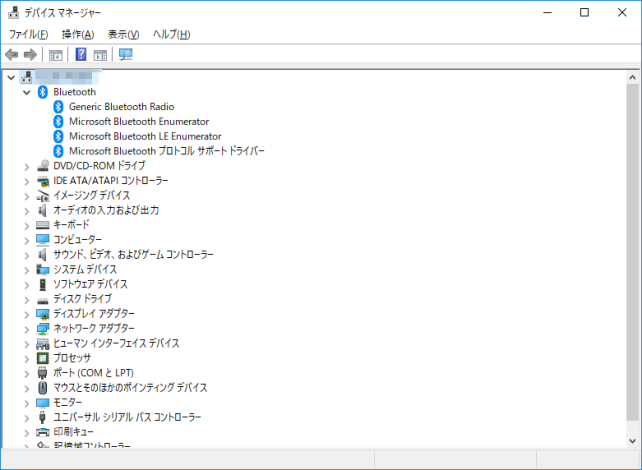Expand キーボード category
The width and height of the screenshot is (642, 470).
click(x=27, y=226)
